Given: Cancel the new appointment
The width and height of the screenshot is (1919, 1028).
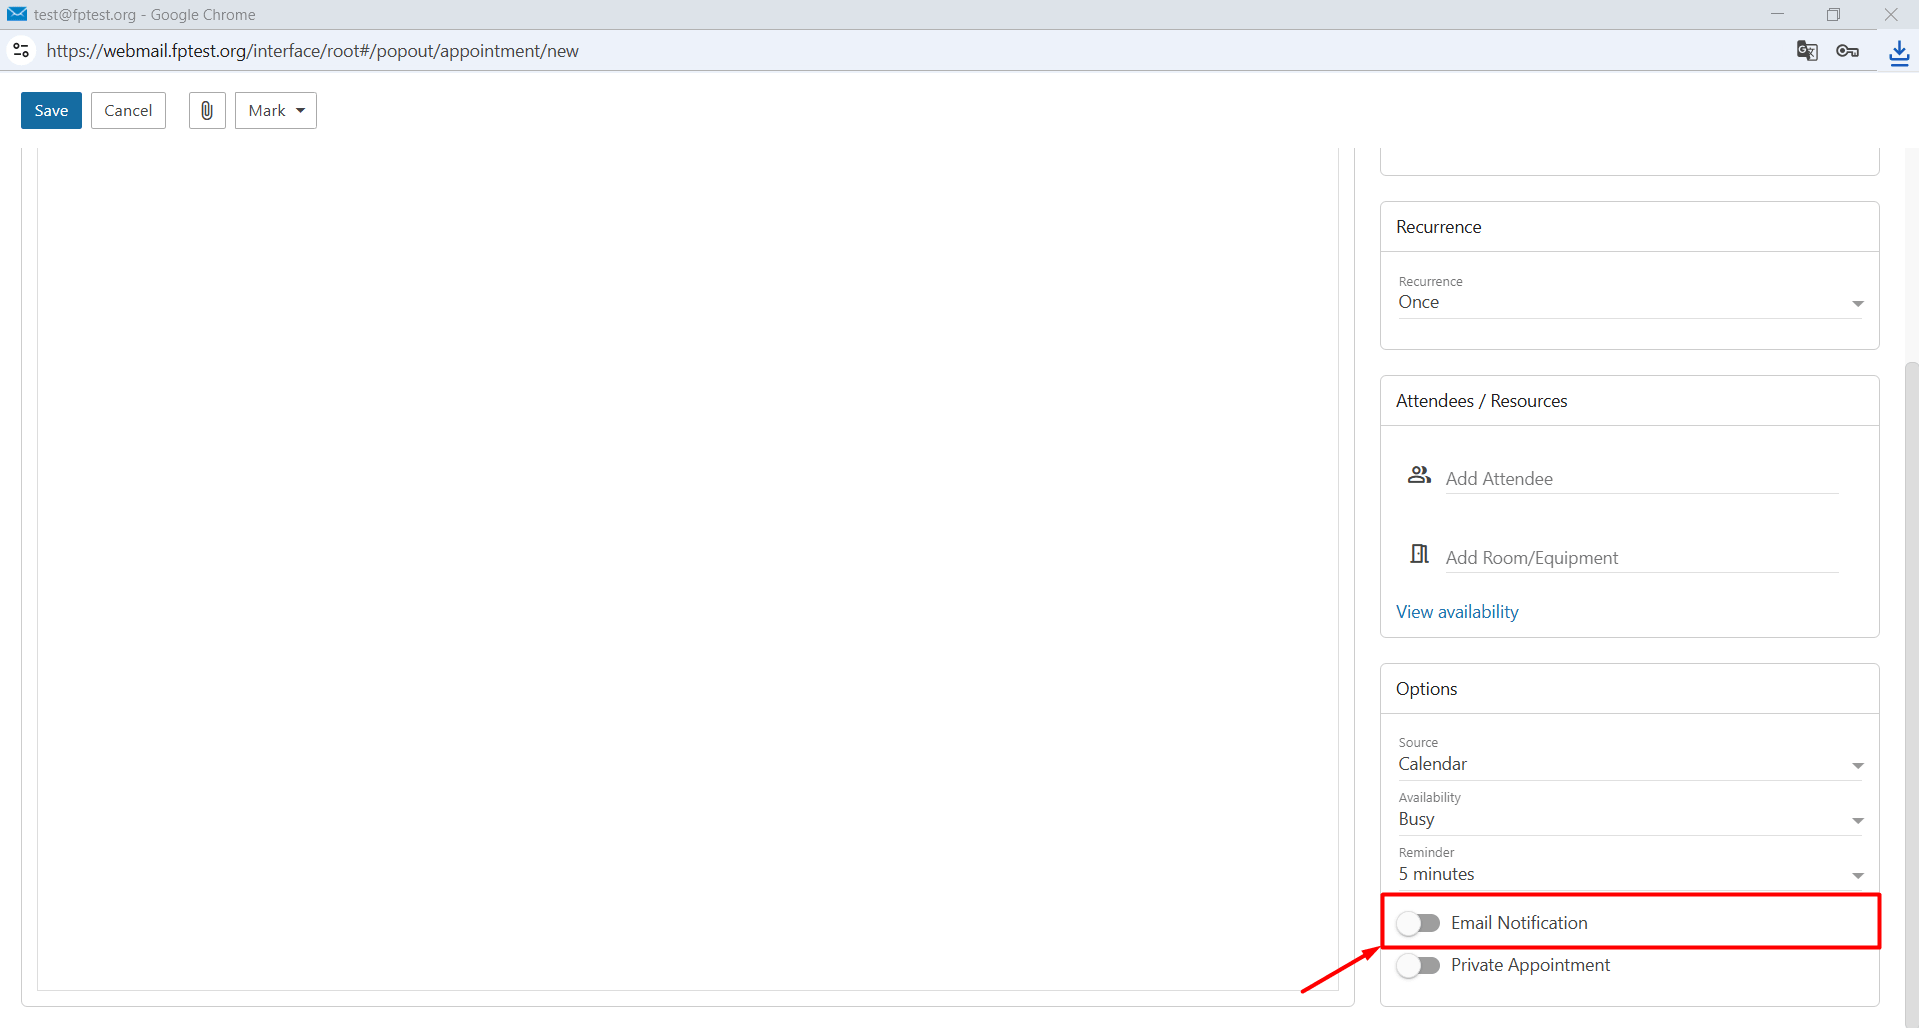Looking at the screenshot, I should tap(128, 110).
